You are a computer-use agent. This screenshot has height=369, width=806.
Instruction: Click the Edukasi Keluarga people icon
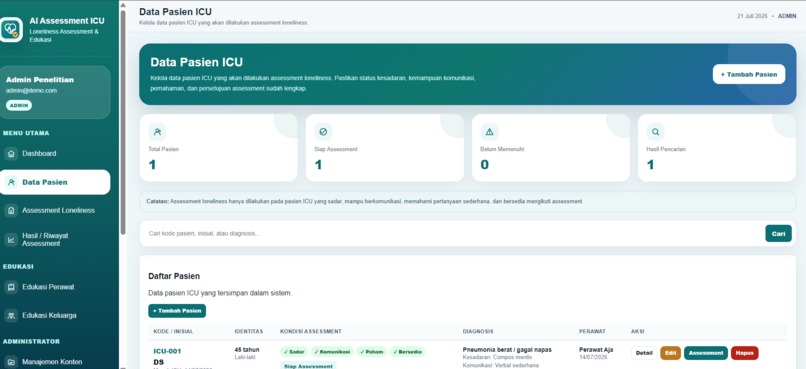pos(11,315)
